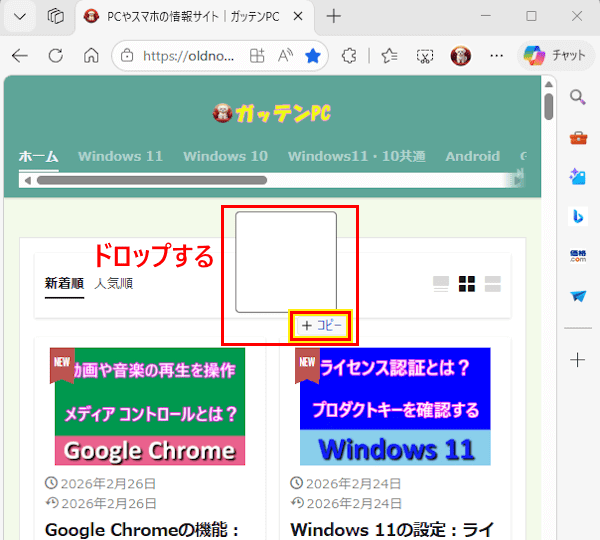
Task: Open the Android navigation menu
Action: click(x=473, y=157)
